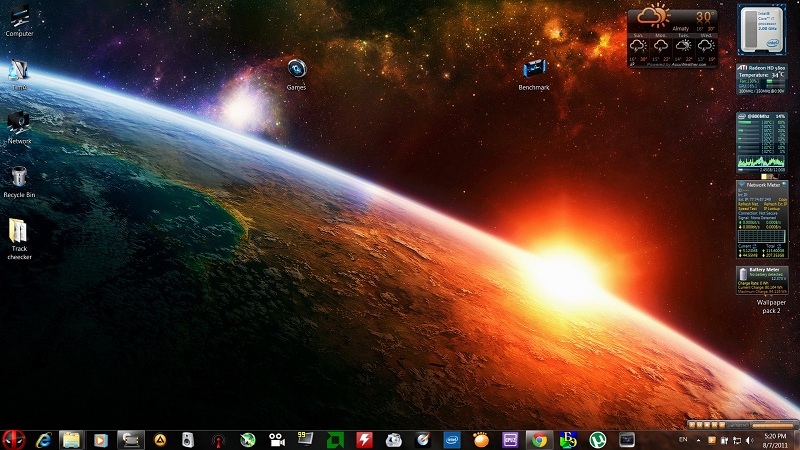800x450 pixels.
Task: Open the Fraps monitor icon showing 99
Action: tap(305, 439)
